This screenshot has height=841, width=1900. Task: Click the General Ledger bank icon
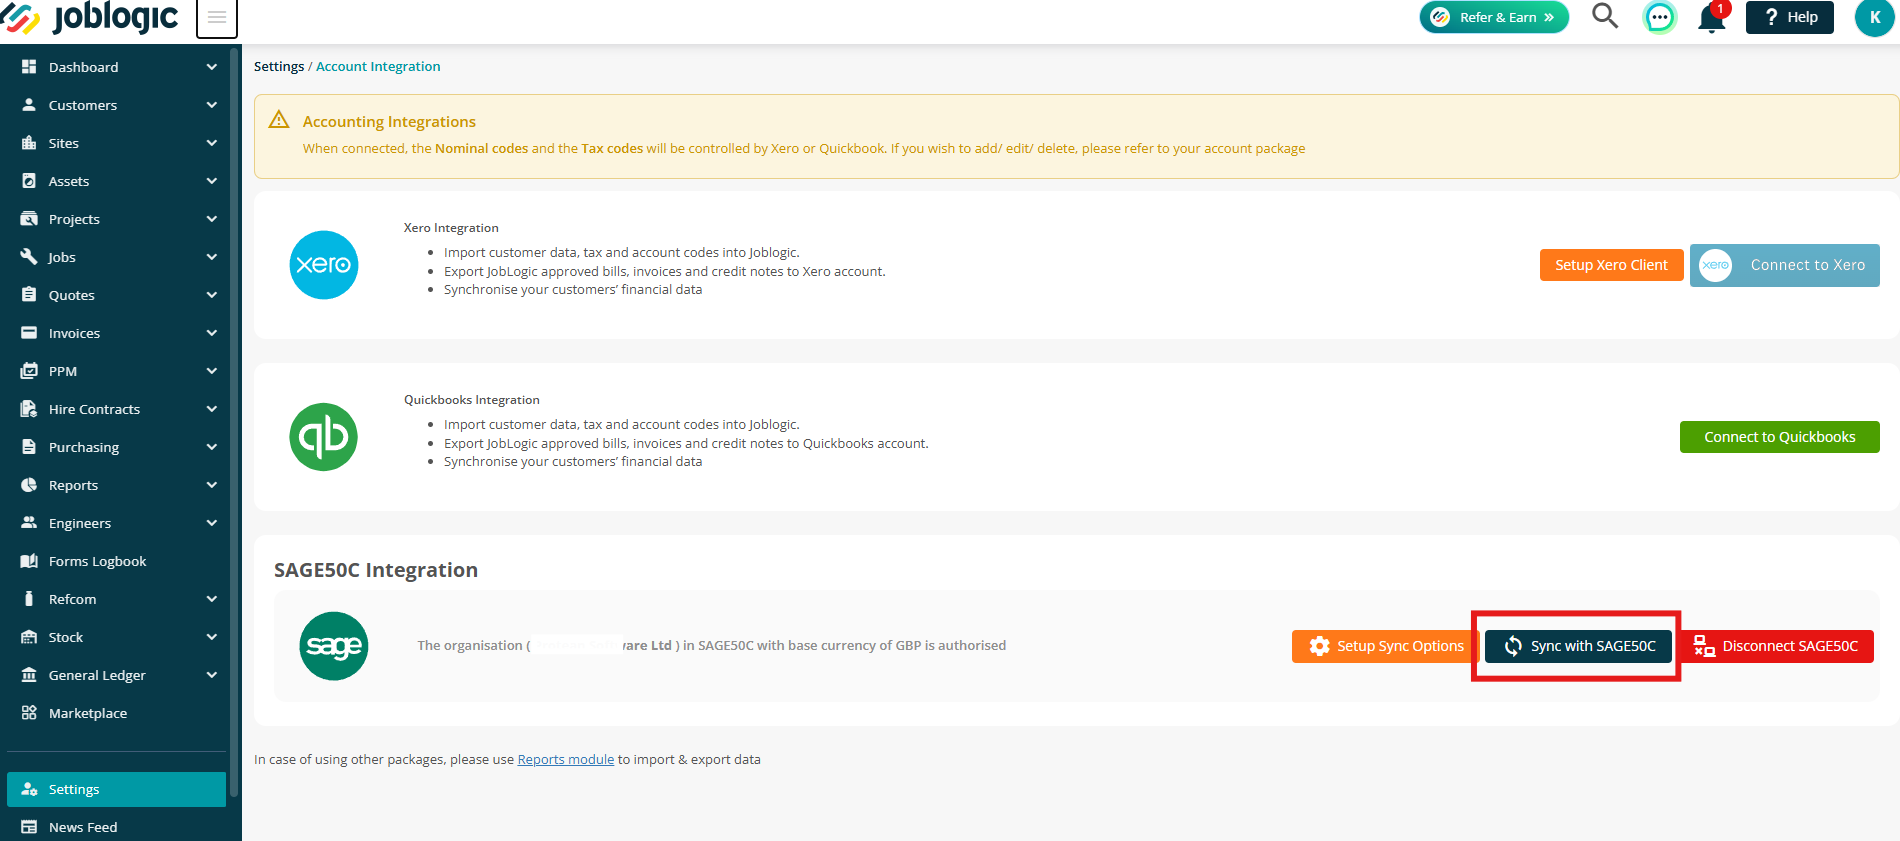(29, 675)
